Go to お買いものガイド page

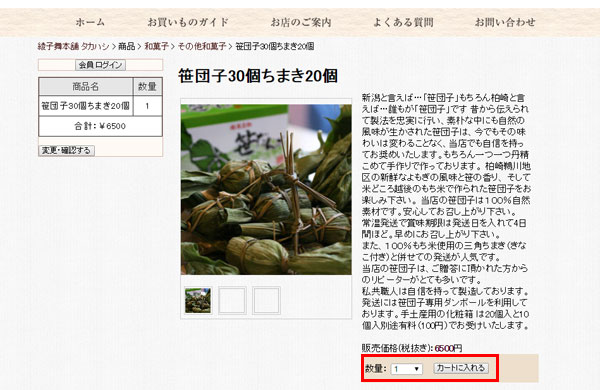click(188, 22)
